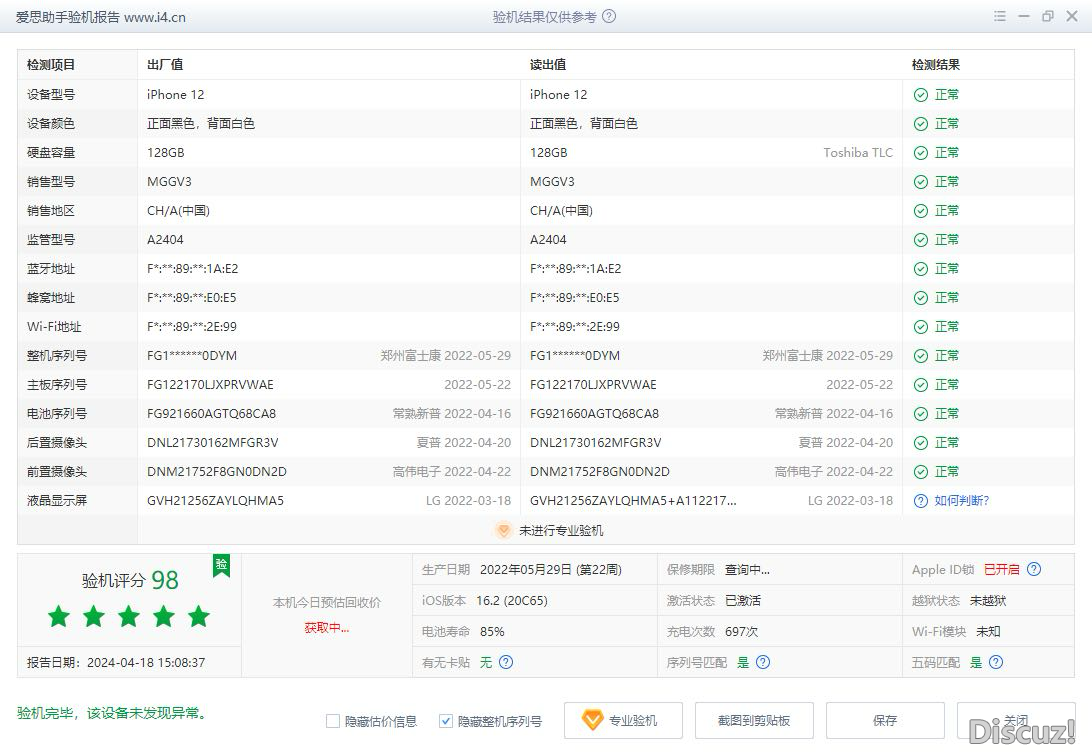This screenshot has width=1092, height=756.
Task: Click the 正常 check icon for 销售地区
Action: coord(921,211)
